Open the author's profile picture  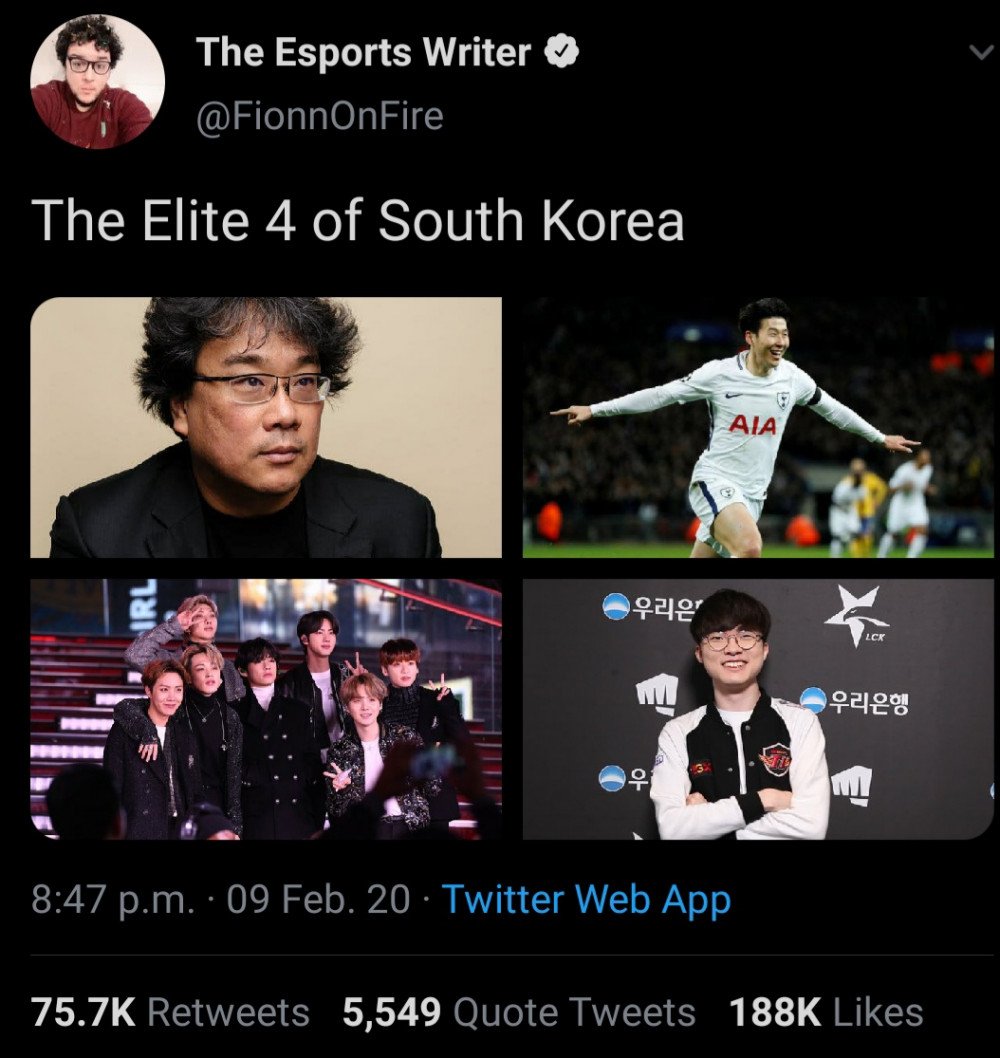(x=97, y=80)
